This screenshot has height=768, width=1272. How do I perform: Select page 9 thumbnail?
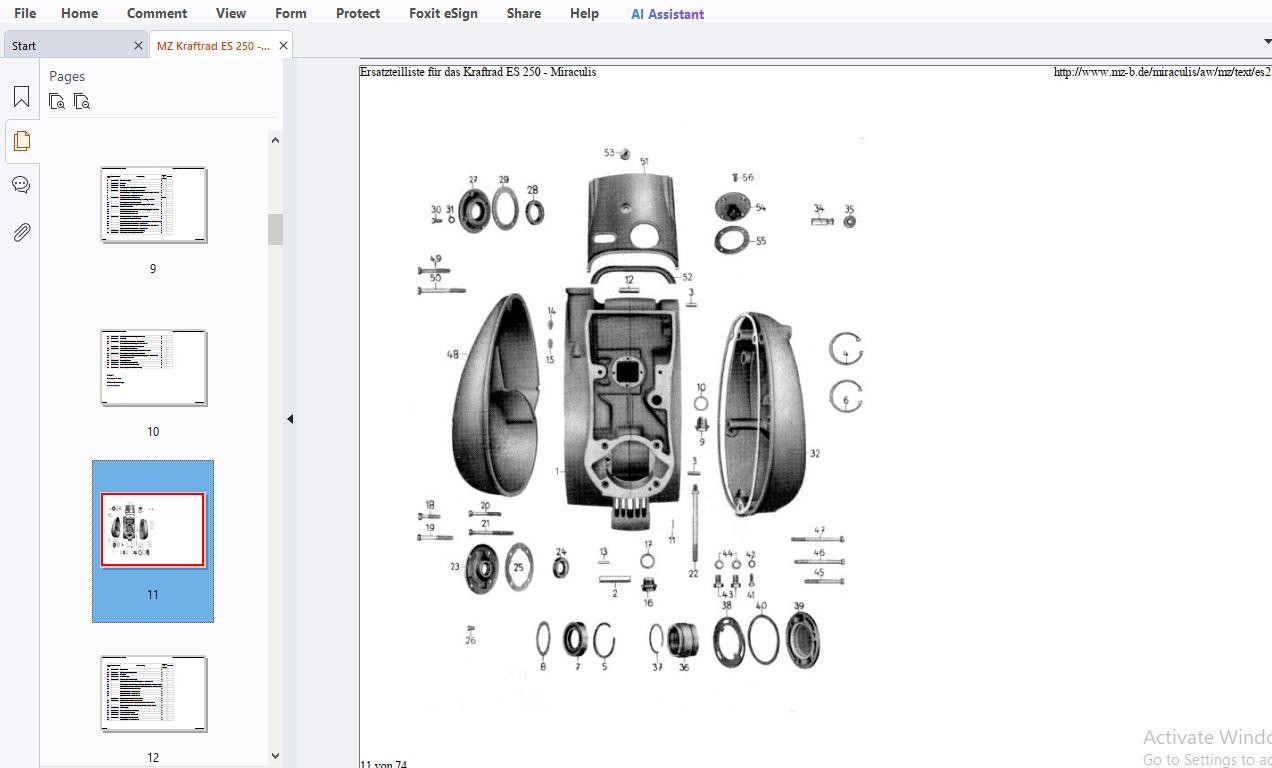[154, 205]
